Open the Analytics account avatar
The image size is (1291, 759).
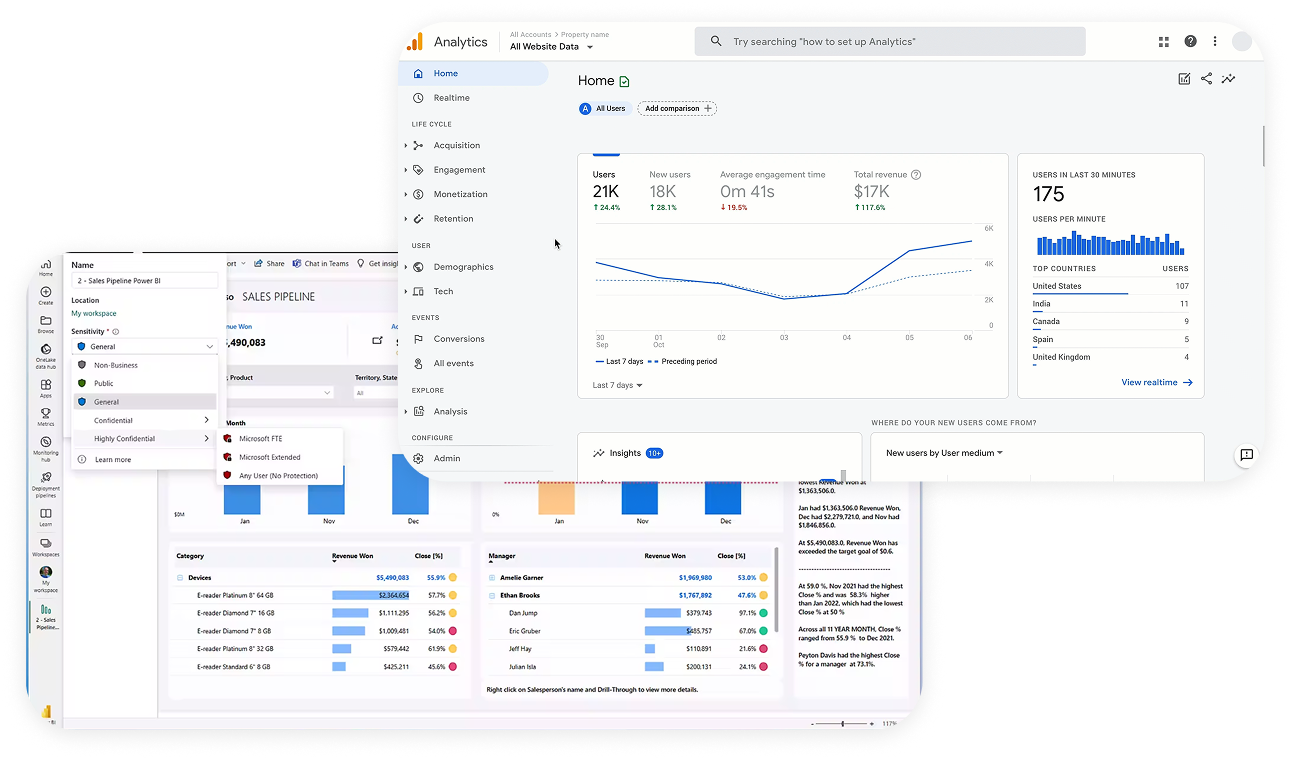pyautogui.click(x=1242, y=42)
